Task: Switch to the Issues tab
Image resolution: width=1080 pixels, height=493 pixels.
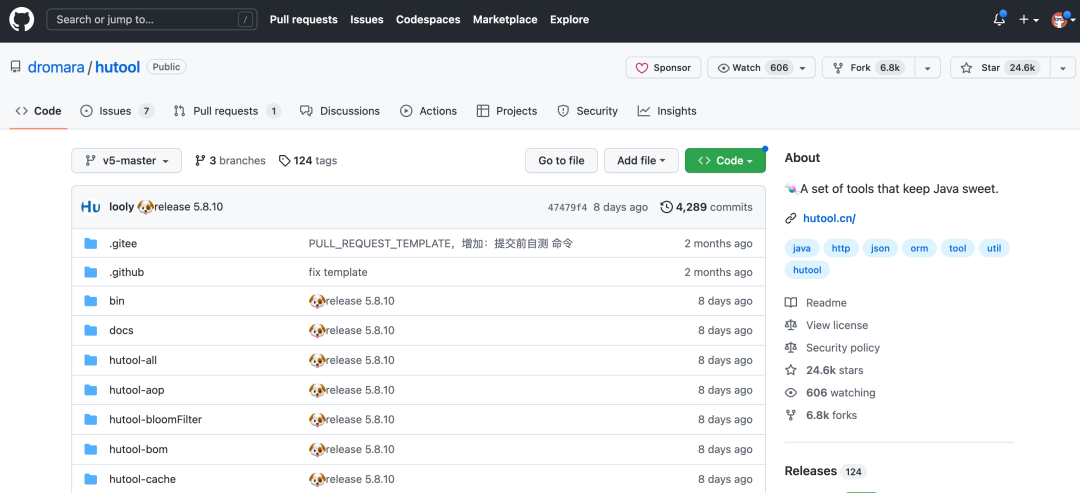Action: click(116, 111)
